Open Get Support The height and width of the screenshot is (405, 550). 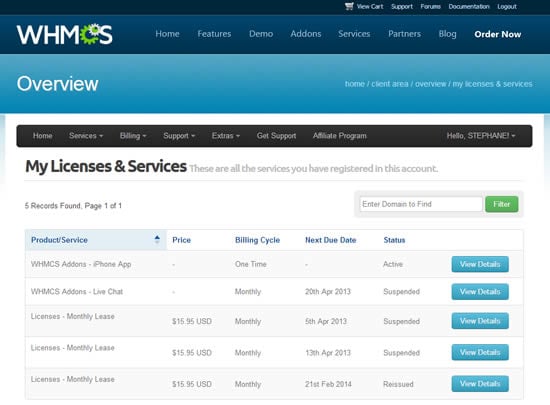coord(276,136)
